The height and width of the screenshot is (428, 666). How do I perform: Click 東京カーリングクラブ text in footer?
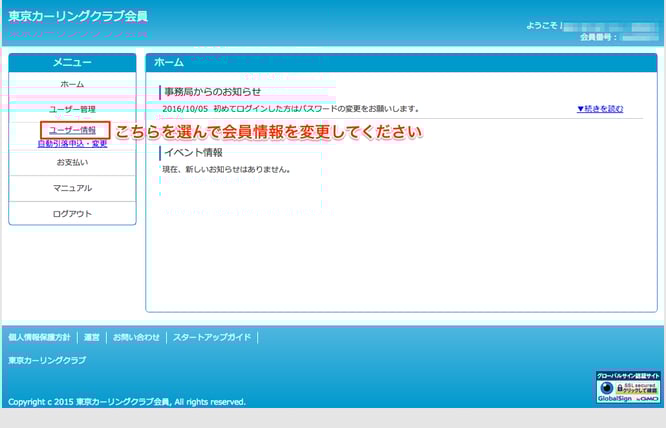coord(47,360)
